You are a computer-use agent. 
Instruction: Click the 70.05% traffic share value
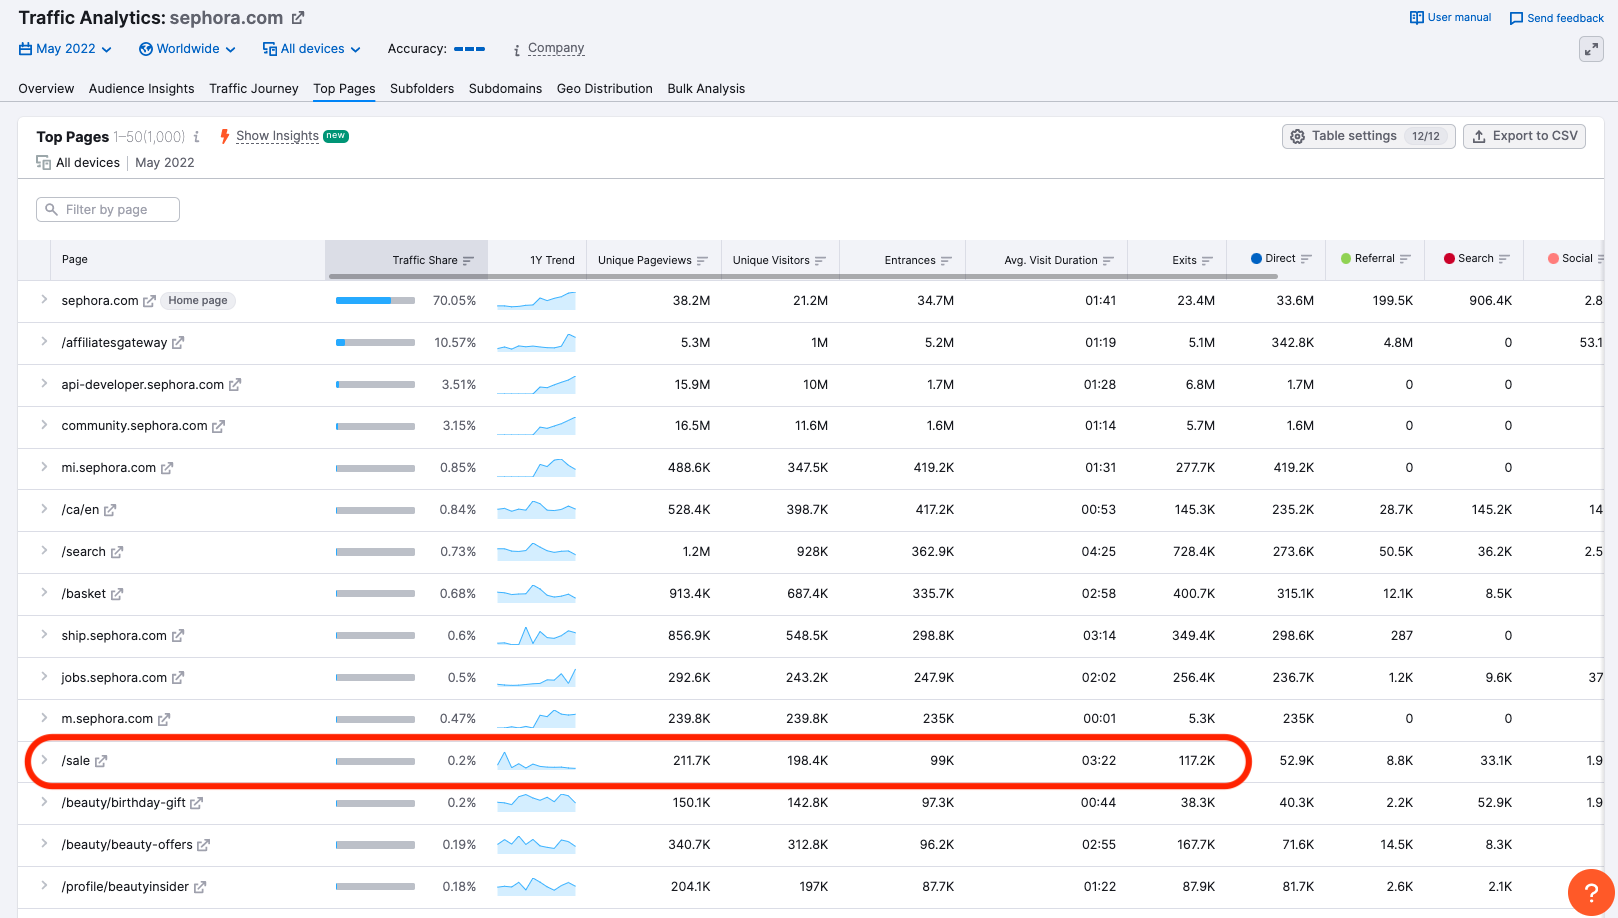454,301
